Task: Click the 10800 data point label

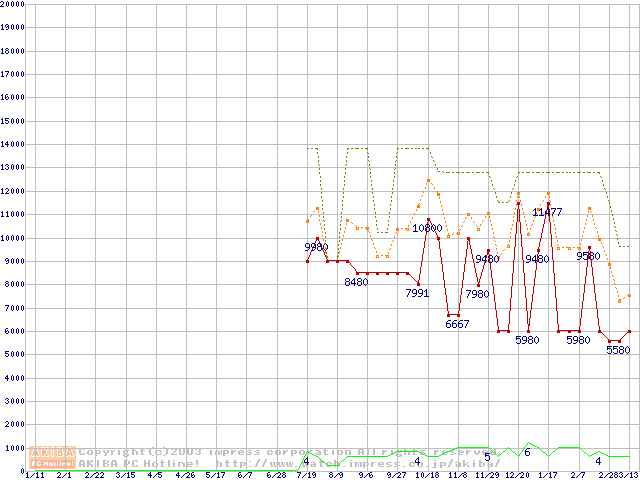Action: (427, 228)
